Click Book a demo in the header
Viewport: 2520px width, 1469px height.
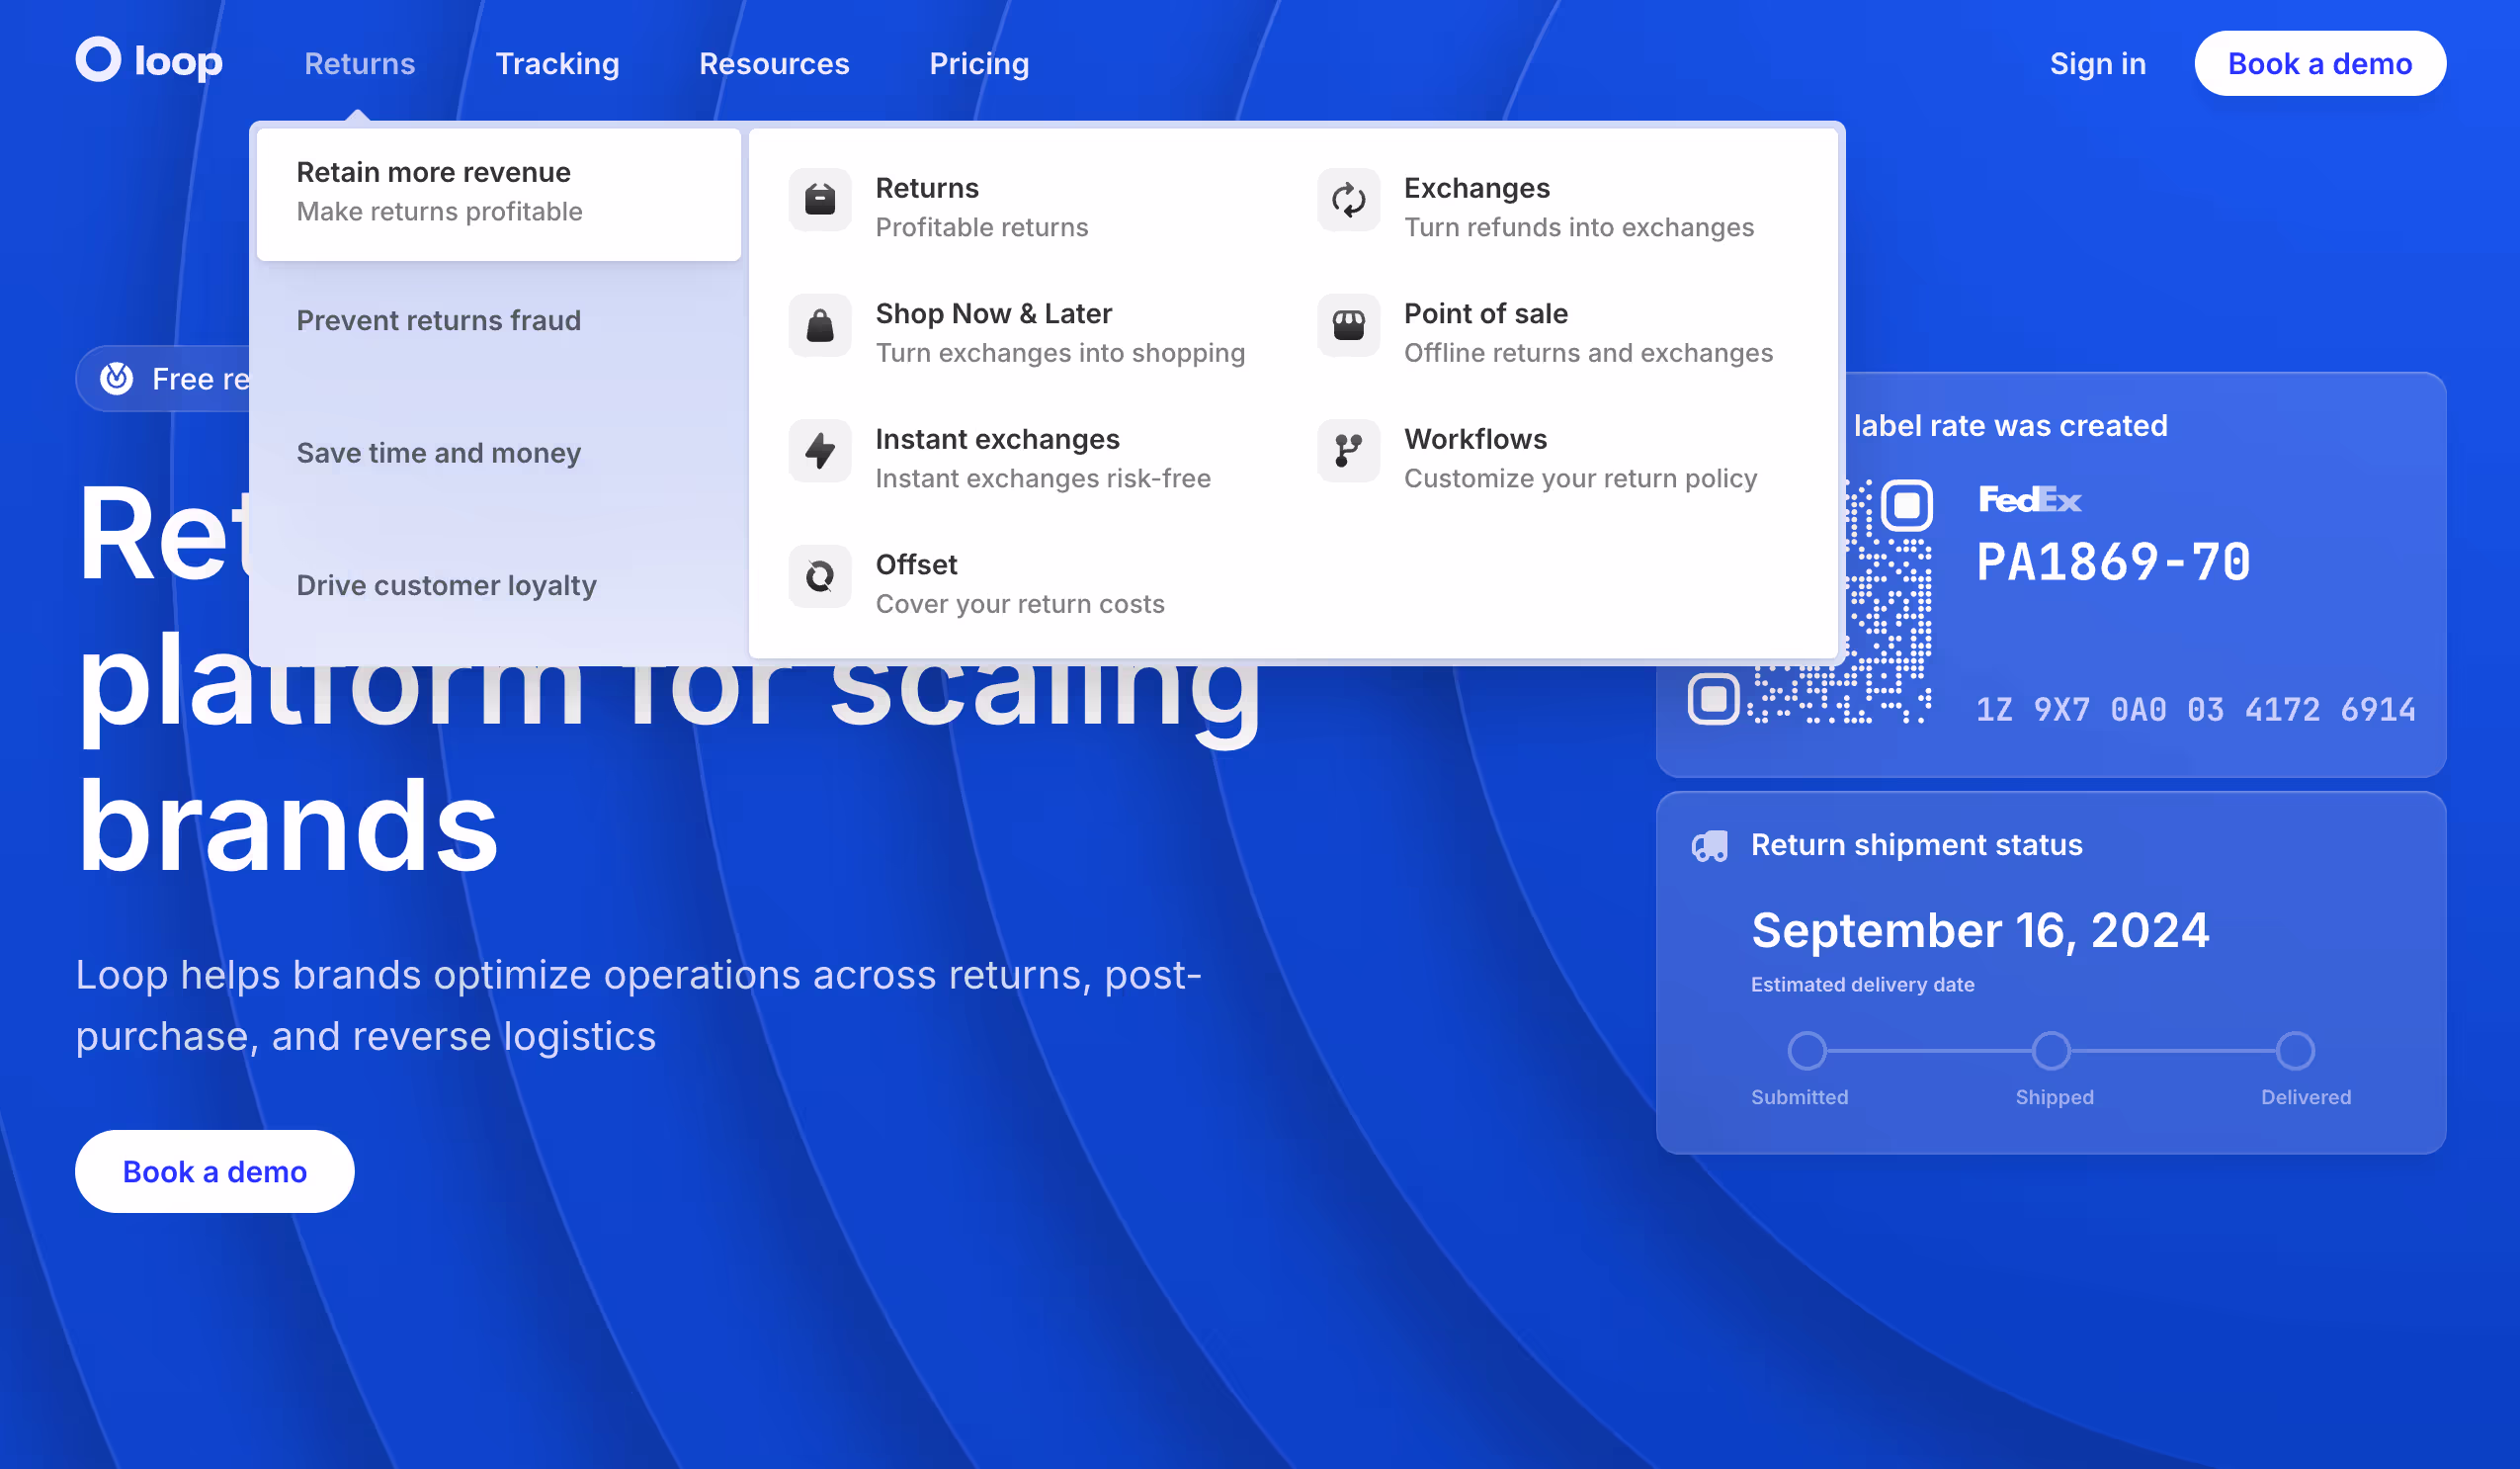pyautogui.click(x=2320, y=63)
